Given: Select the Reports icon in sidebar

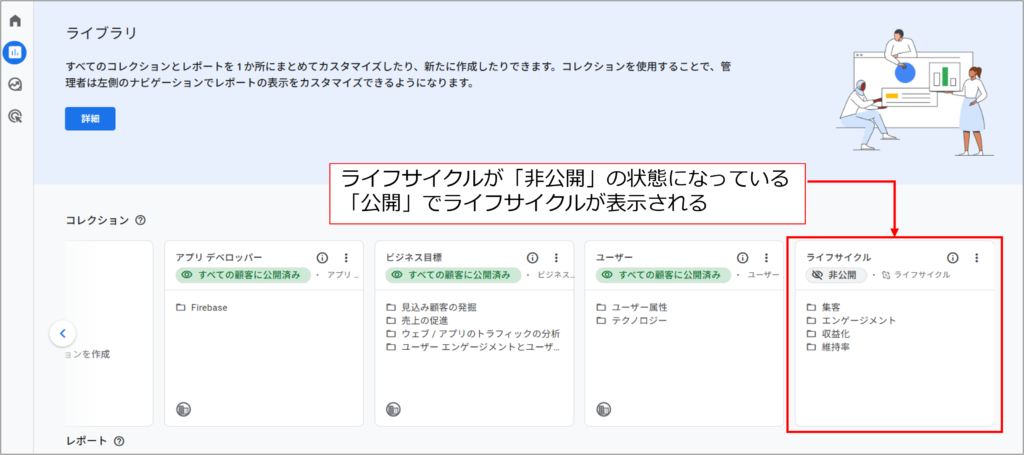Looking at the screenshot, I should tap(15, 52).
